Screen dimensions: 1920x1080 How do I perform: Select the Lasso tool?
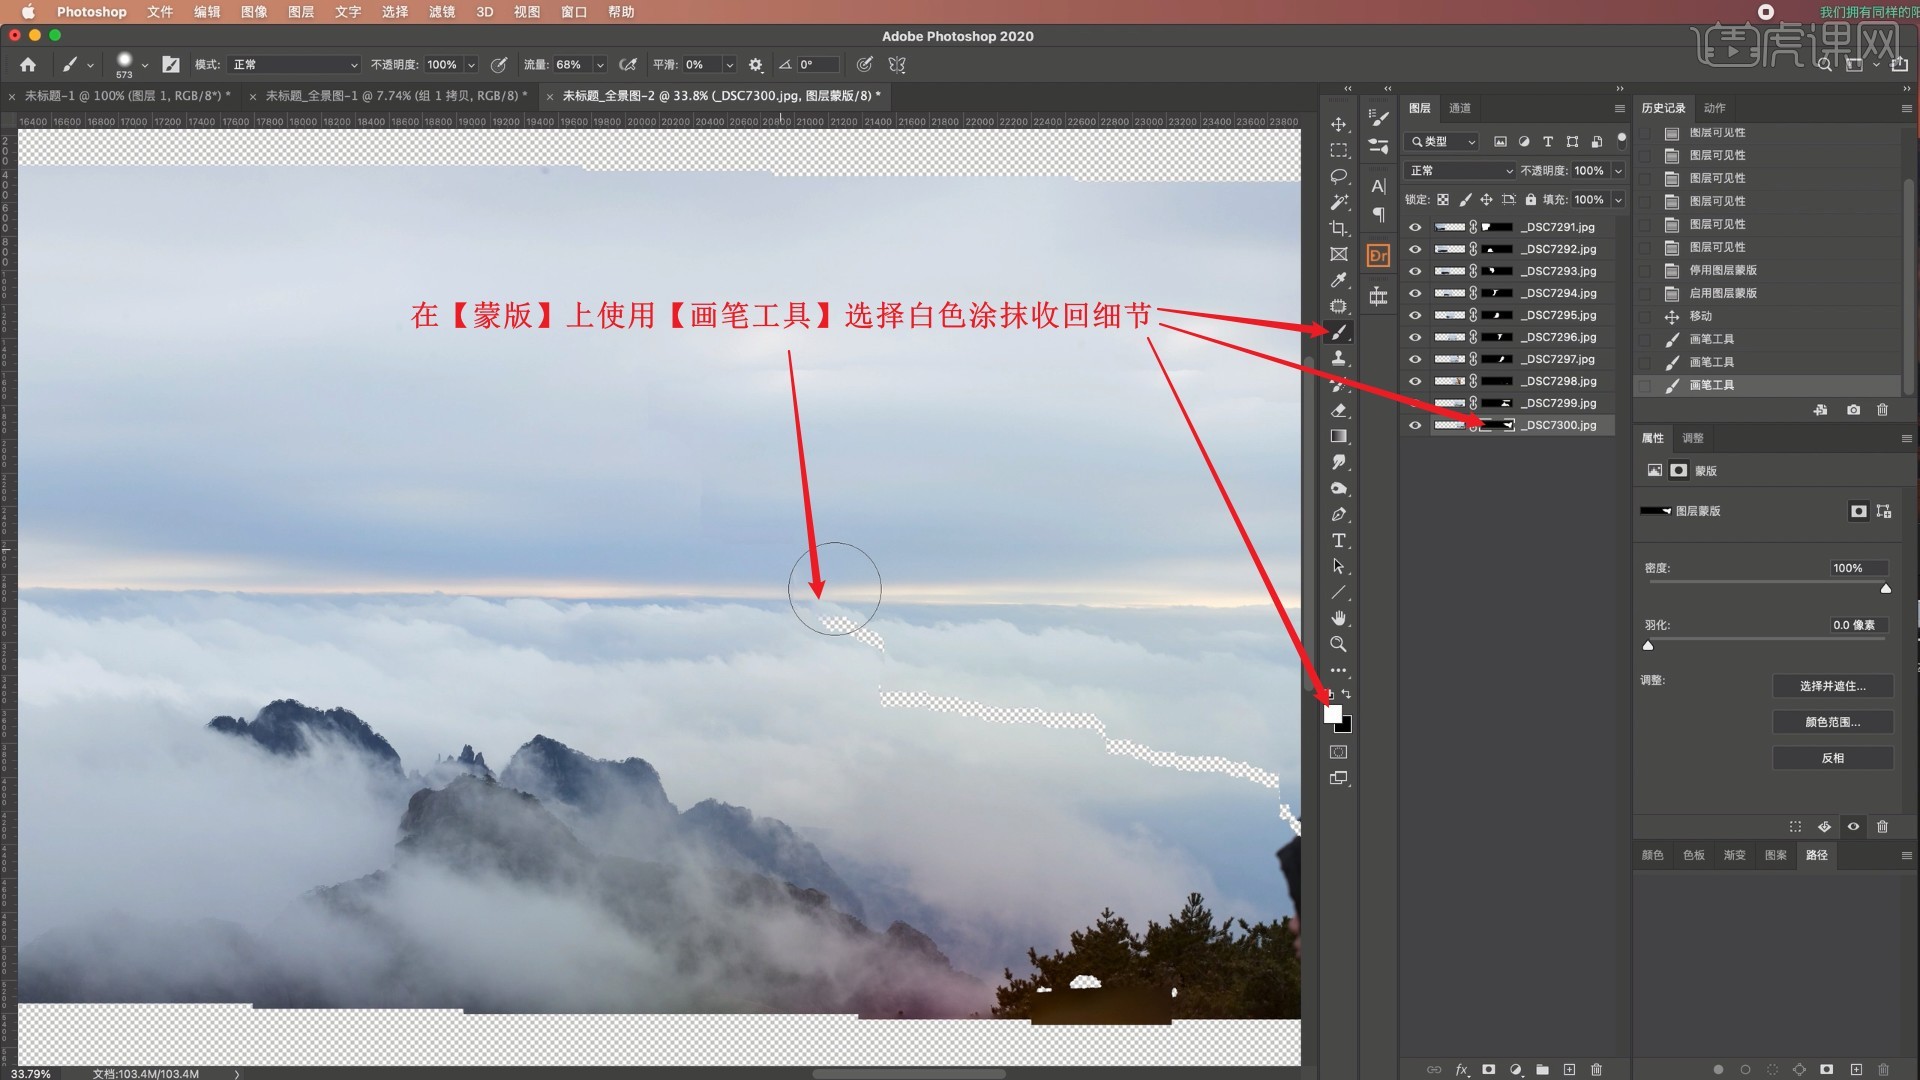coord(1338,176)
